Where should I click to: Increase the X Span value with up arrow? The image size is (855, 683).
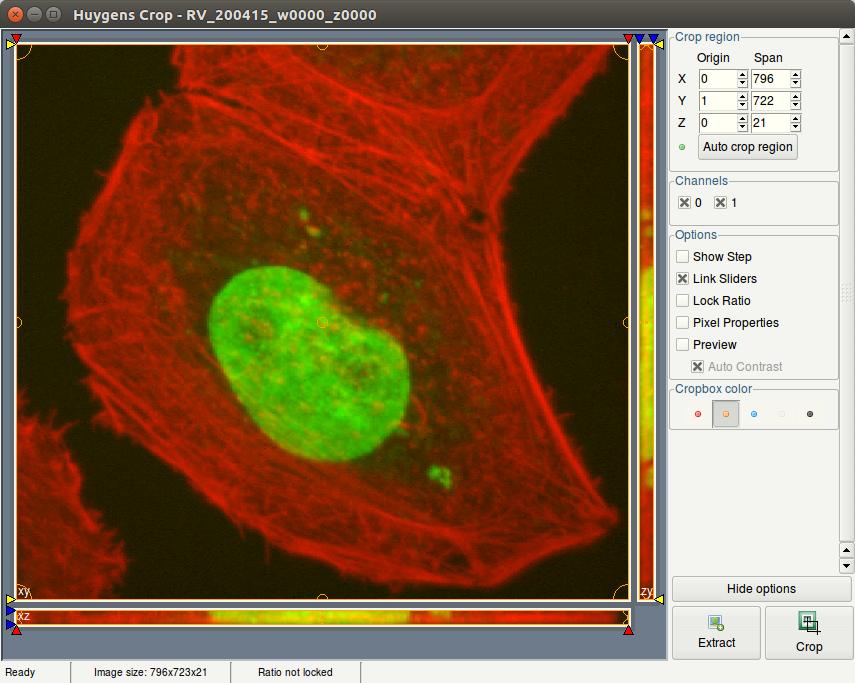tap(795, 74)
